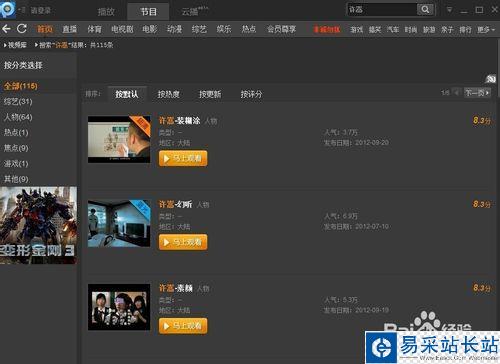The image size is (500, 364).
Task: Open the title link 许嵩-幻听
Action: 175,204
